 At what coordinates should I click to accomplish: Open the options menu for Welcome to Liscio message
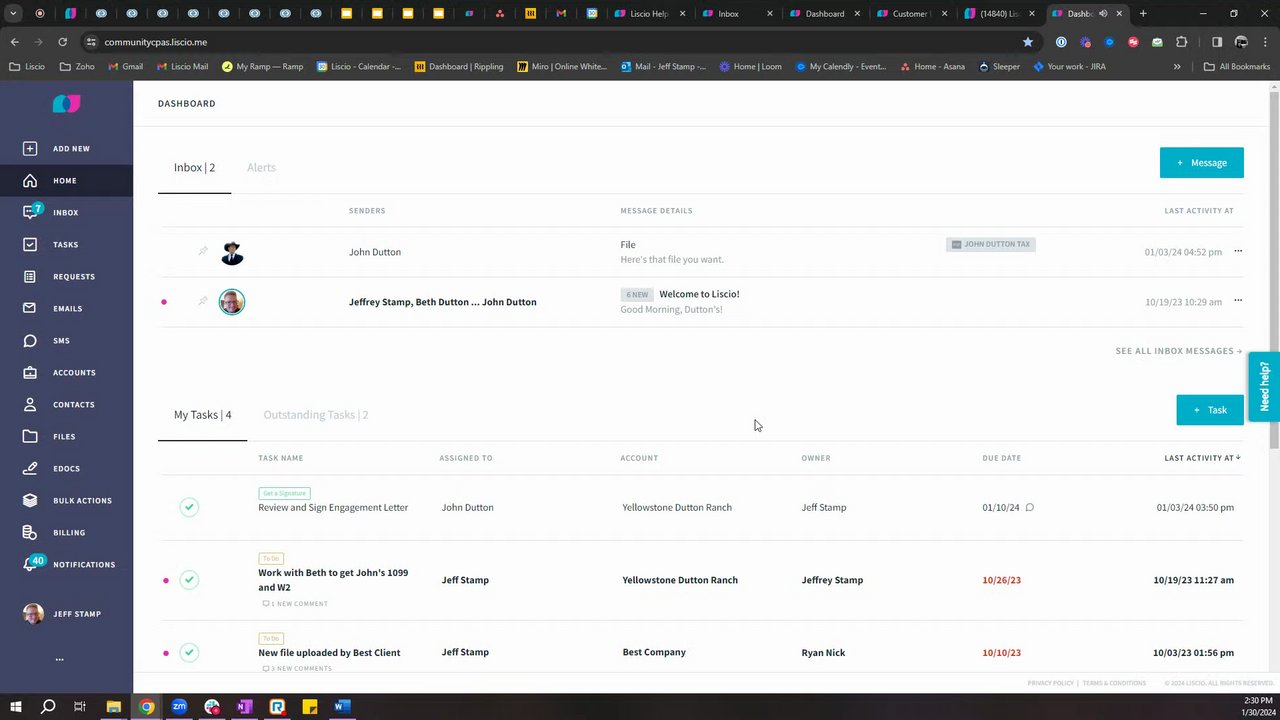(1238, 301)
